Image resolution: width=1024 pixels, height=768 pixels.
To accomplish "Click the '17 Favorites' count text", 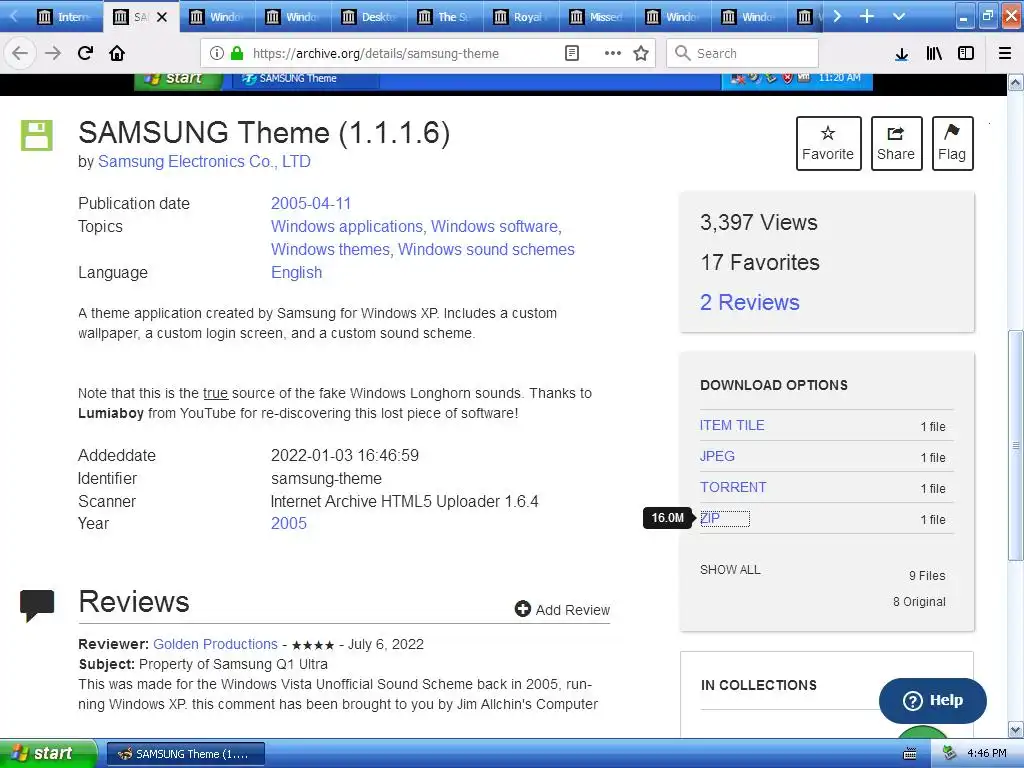I will (760, 263).
